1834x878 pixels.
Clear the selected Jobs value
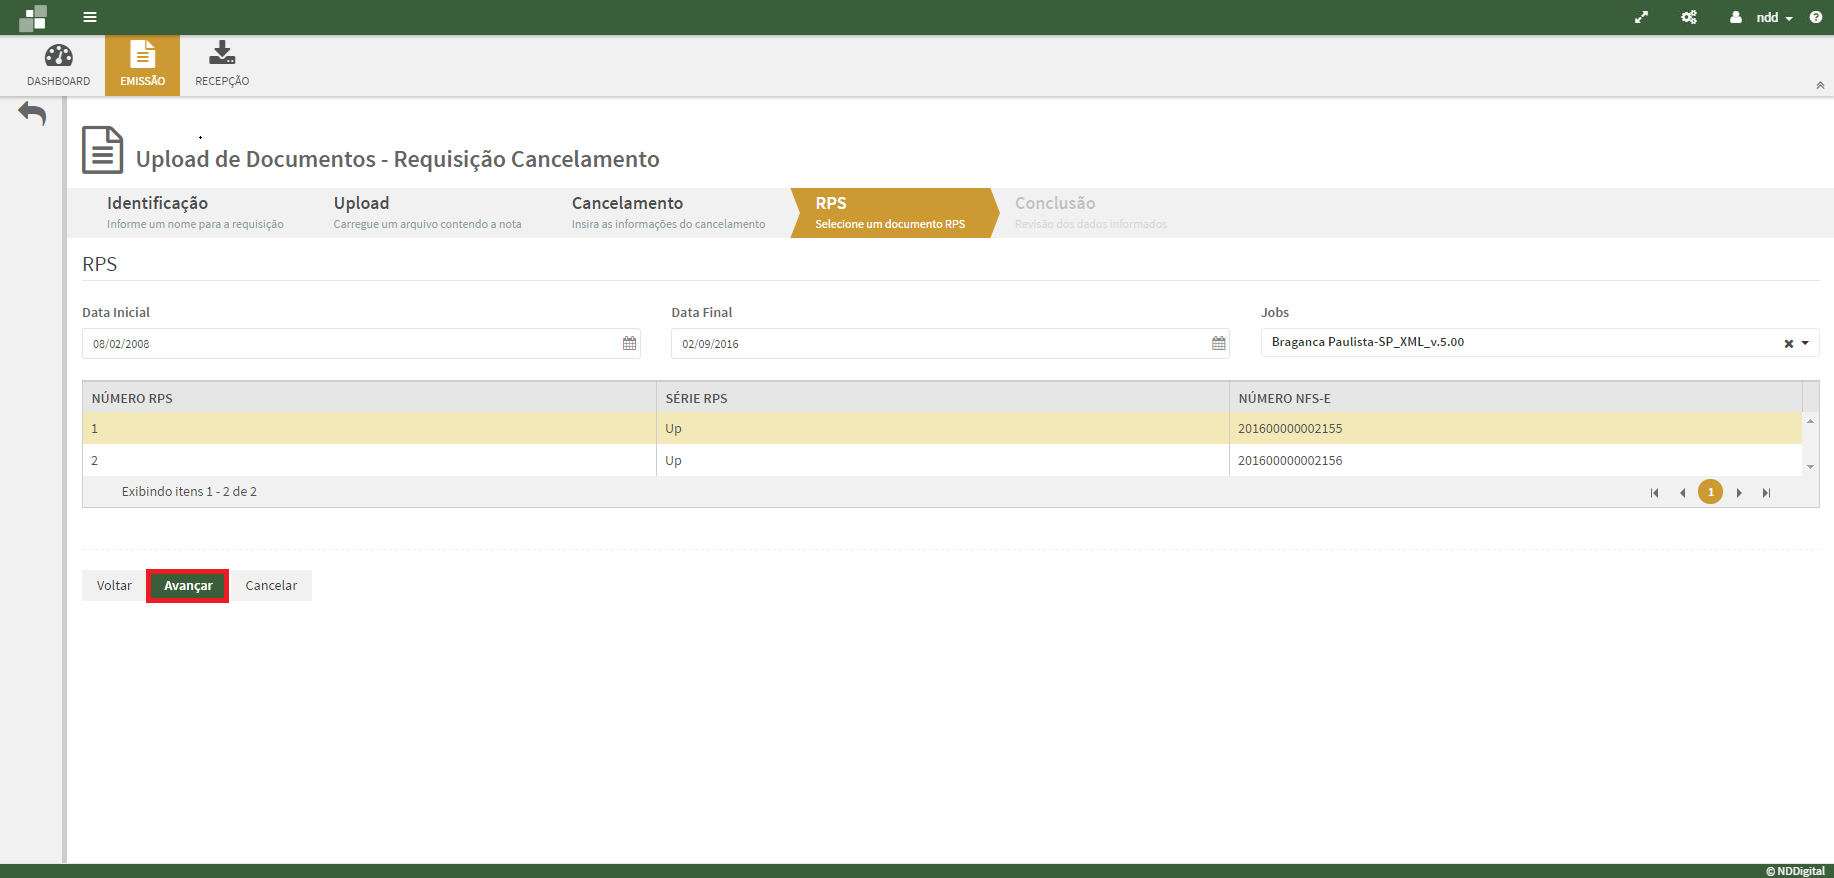coord(1788,343)
